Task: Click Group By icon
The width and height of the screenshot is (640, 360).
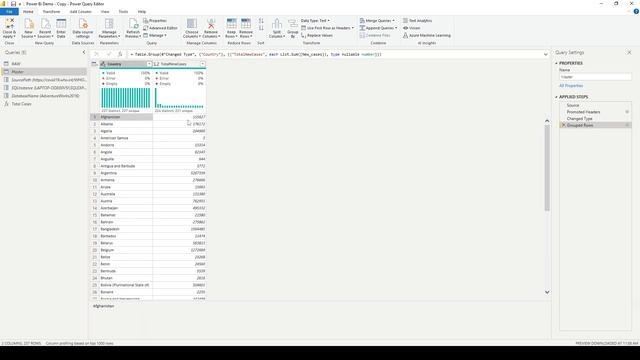Action: (x=293, y=24)
